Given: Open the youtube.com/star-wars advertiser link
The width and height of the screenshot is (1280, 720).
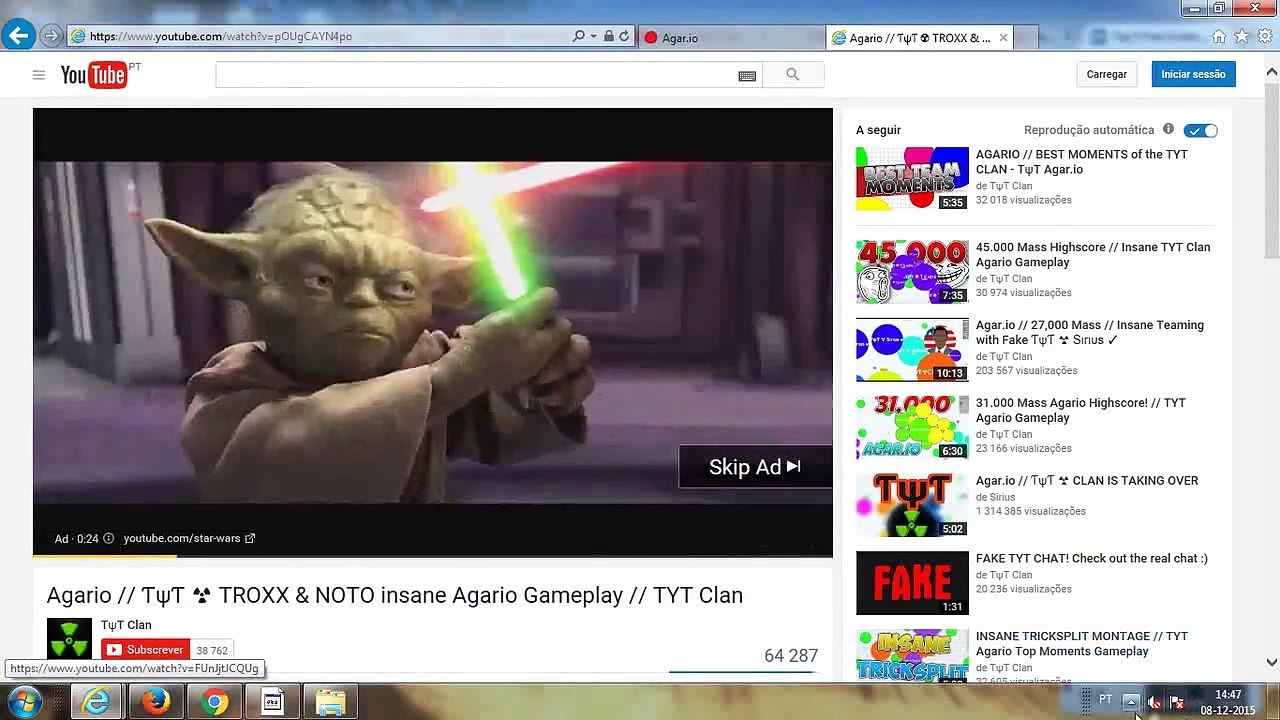Looking at the screenshot, I should point(189,538).
